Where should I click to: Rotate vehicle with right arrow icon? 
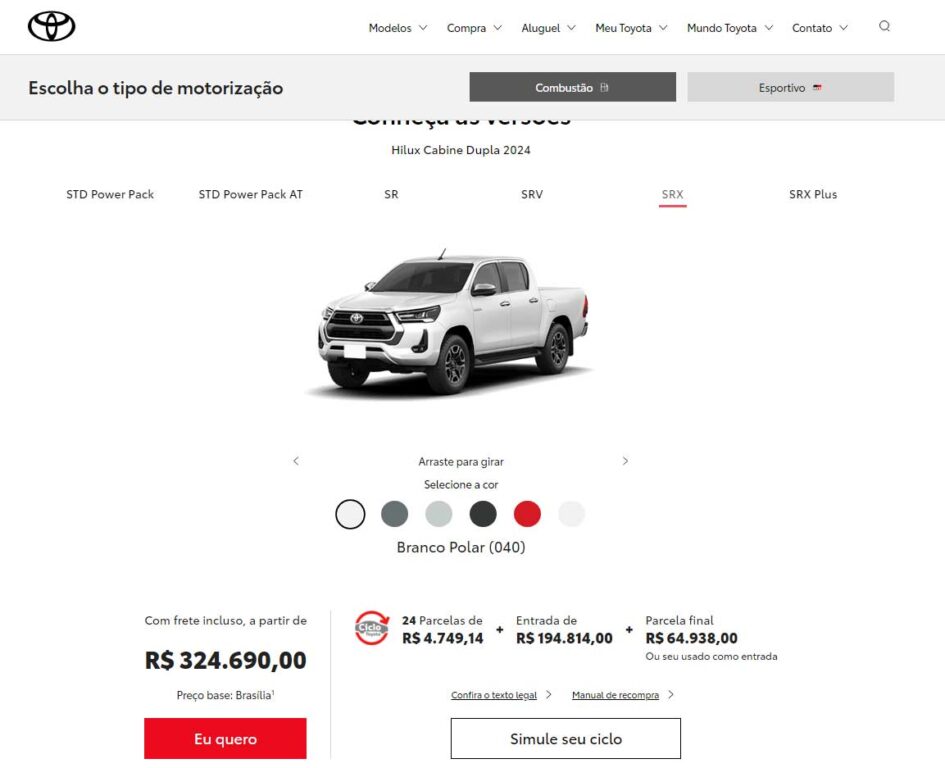(x=625, y=461)
